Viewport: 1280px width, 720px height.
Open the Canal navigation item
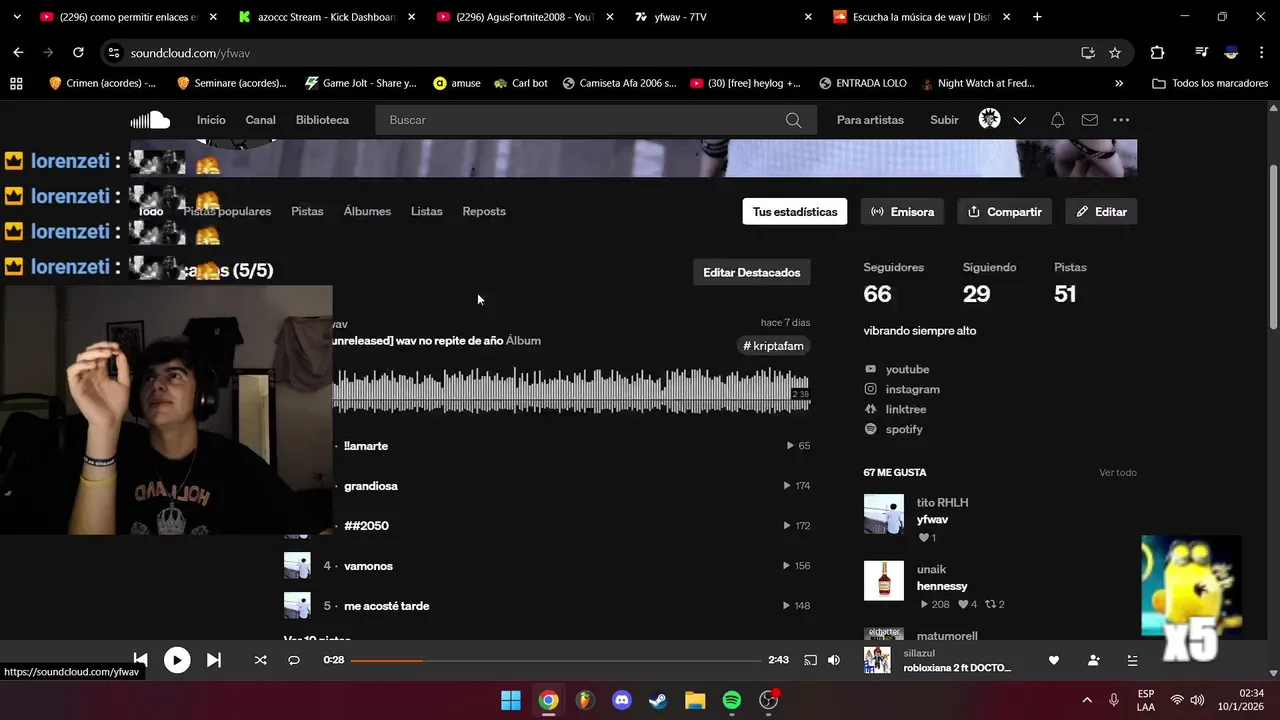pos(260,120)
